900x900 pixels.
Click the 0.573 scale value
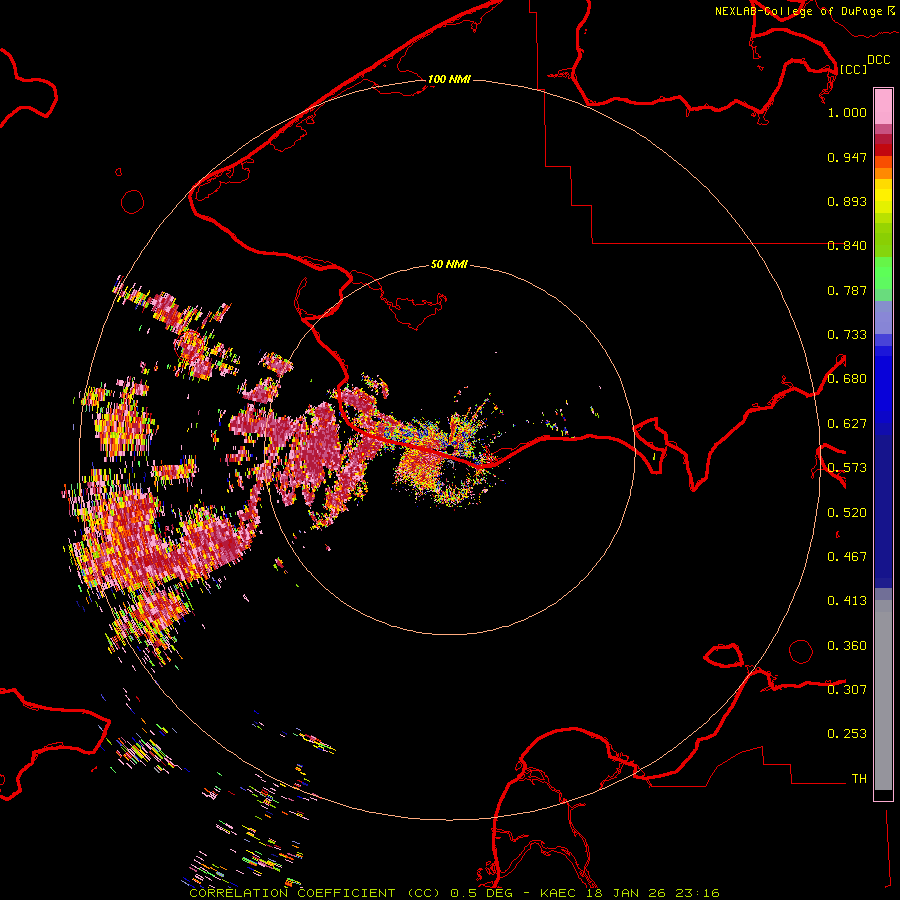847,468
